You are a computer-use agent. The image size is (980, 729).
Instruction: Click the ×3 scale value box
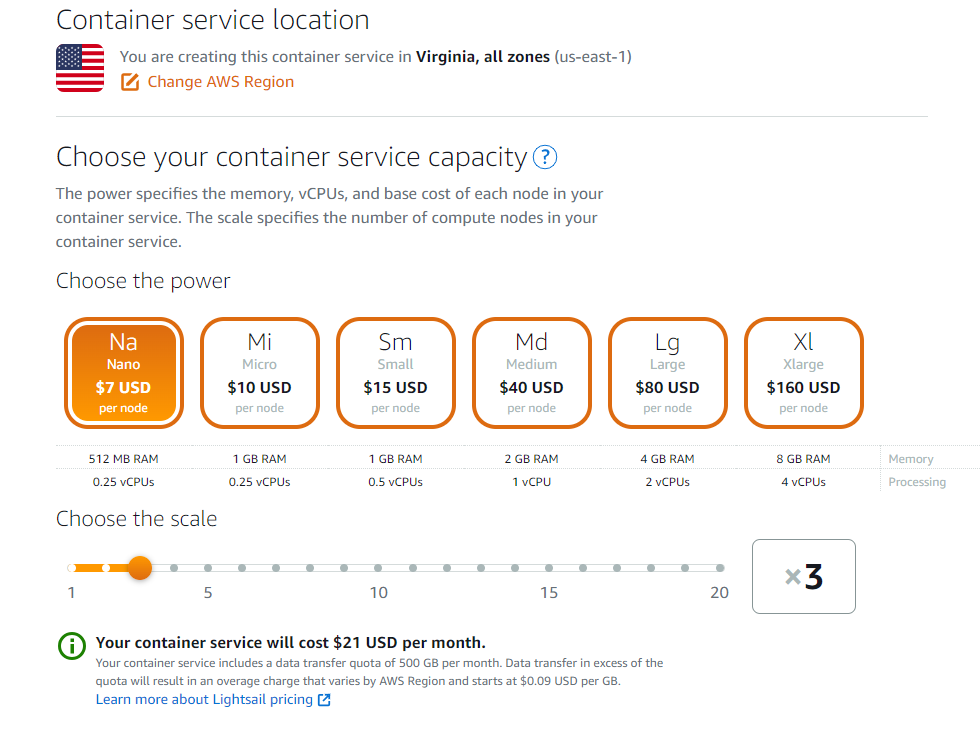click(x=804, y=576)
